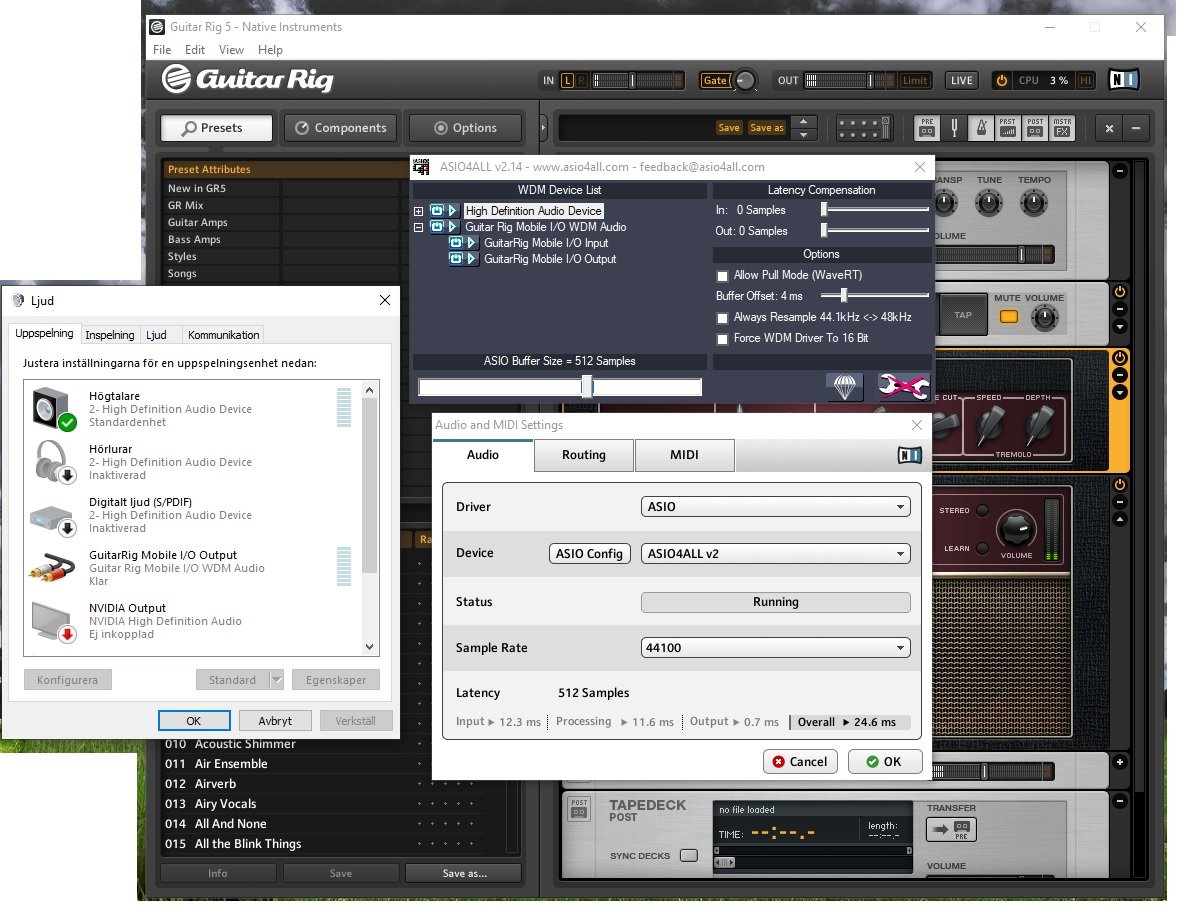Collapse all rack components with minus button
The height and width of the screenshot is (918, 1193).
tap(1136, 129)
